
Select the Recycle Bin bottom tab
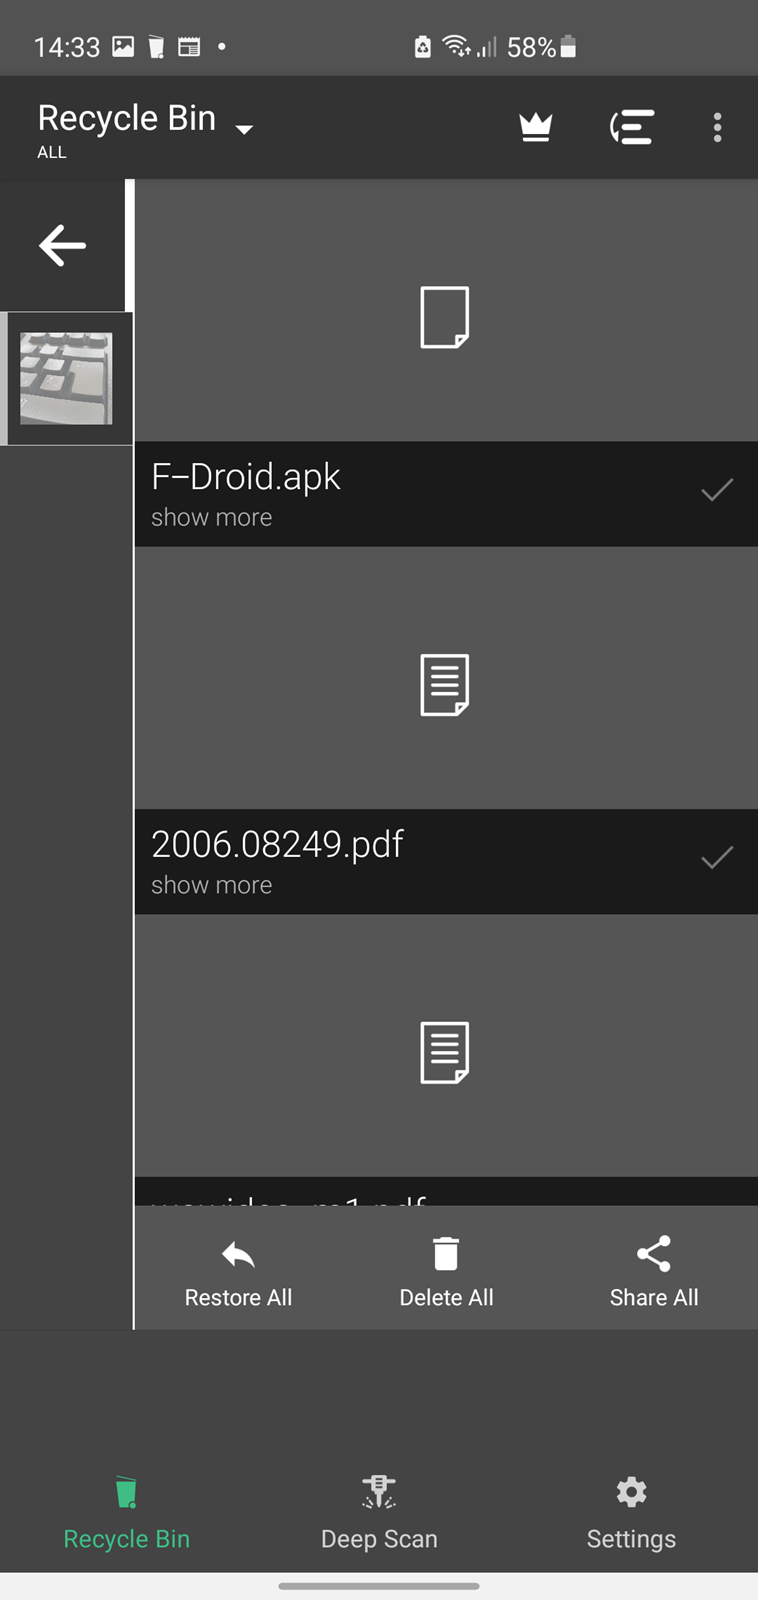[126, 1512]
